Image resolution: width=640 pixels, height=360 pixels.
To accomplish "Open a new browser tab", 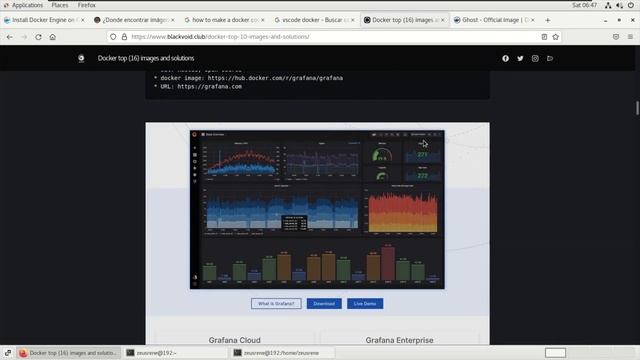I will (x=548, y=20).
